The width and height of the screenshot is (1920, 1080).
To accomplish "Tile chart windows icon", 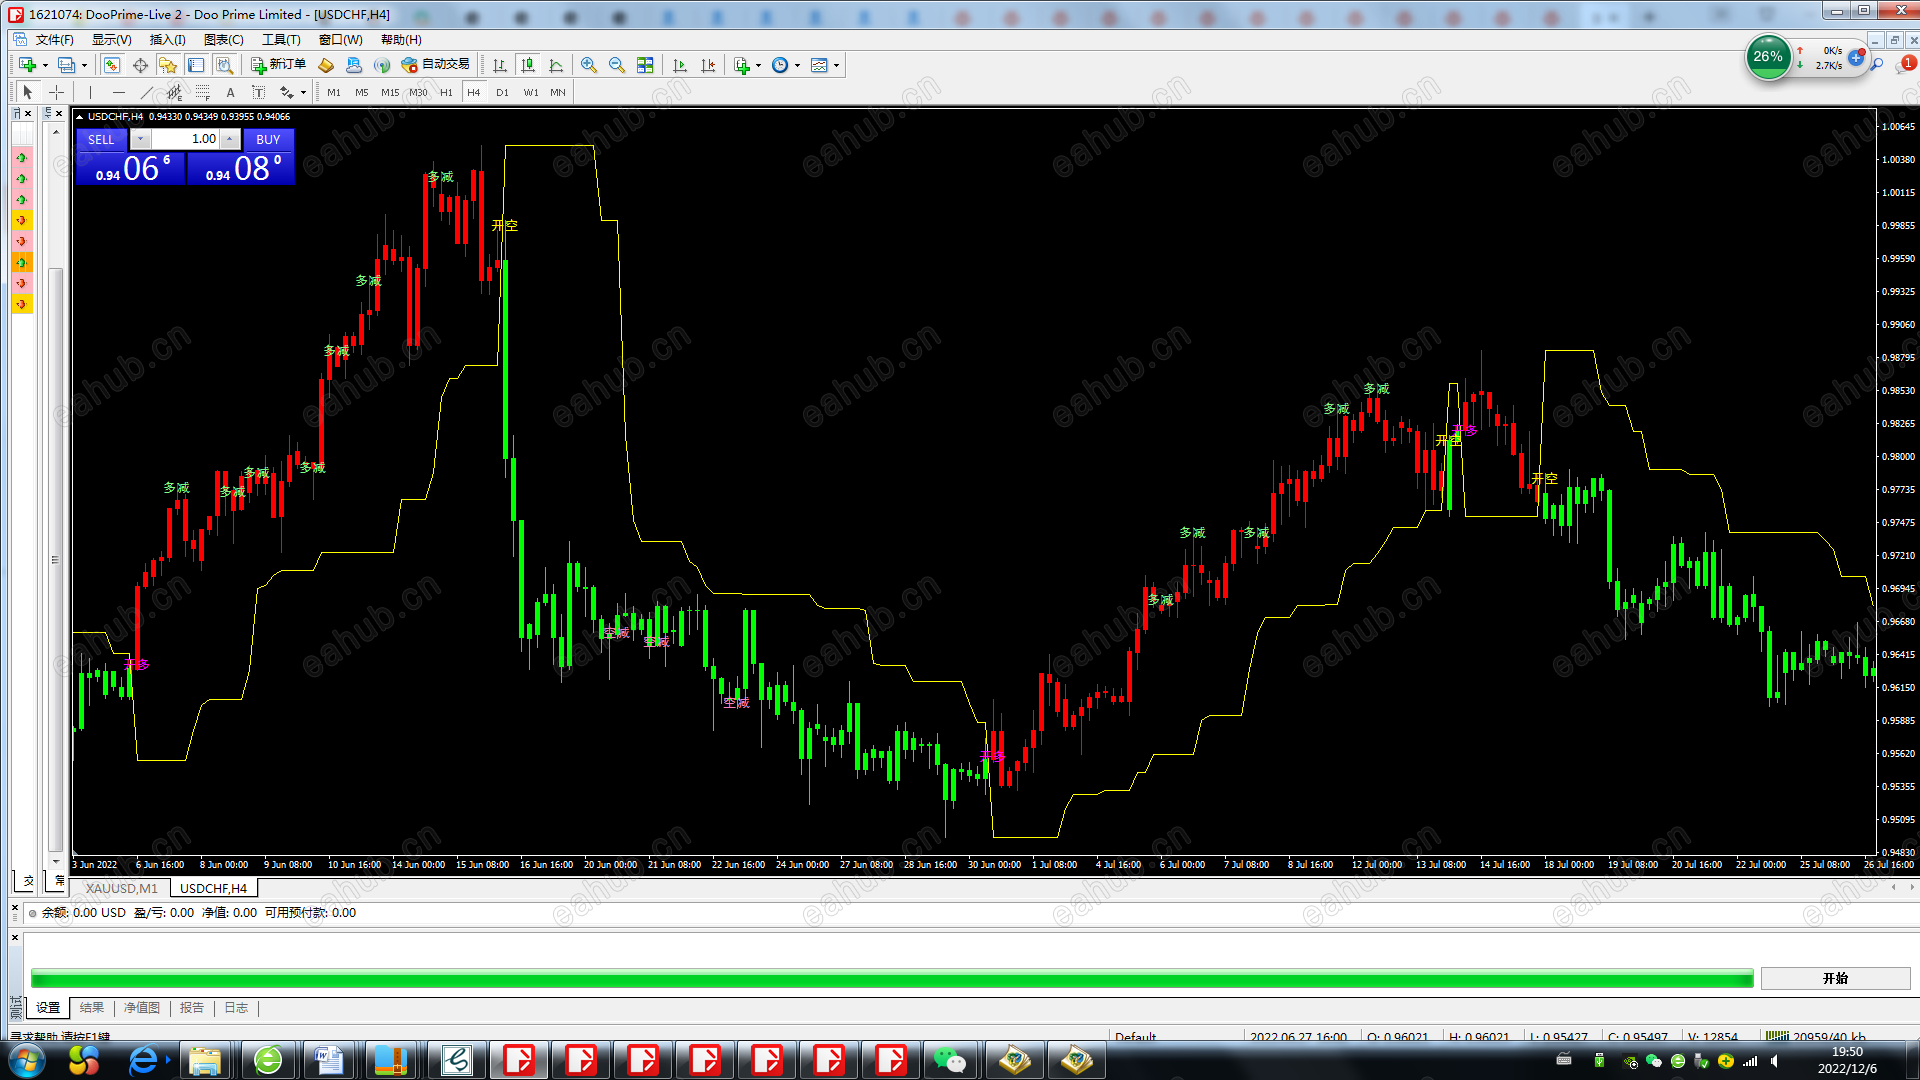I will pyautogui.click(x=645, y=65).
